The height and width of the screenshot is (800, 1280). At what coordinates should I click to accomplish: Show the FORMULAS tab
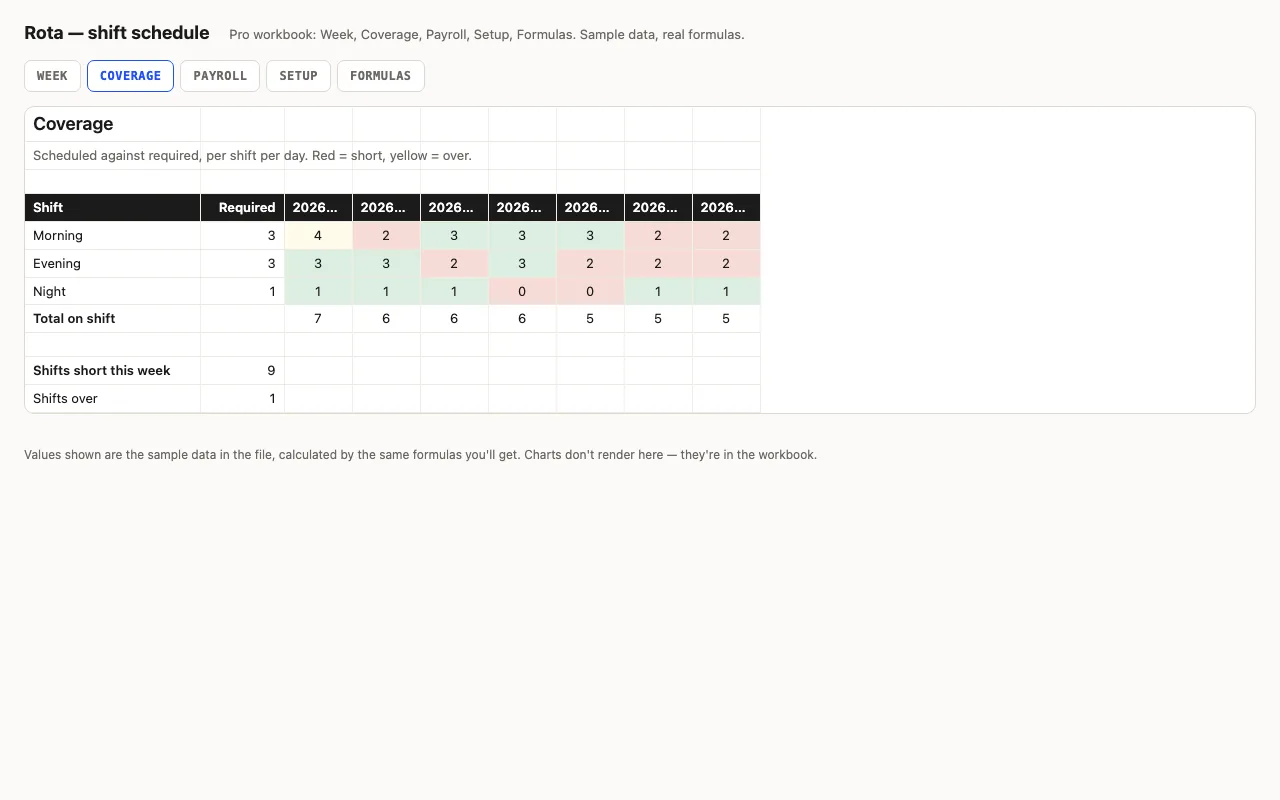click(380, 76)
